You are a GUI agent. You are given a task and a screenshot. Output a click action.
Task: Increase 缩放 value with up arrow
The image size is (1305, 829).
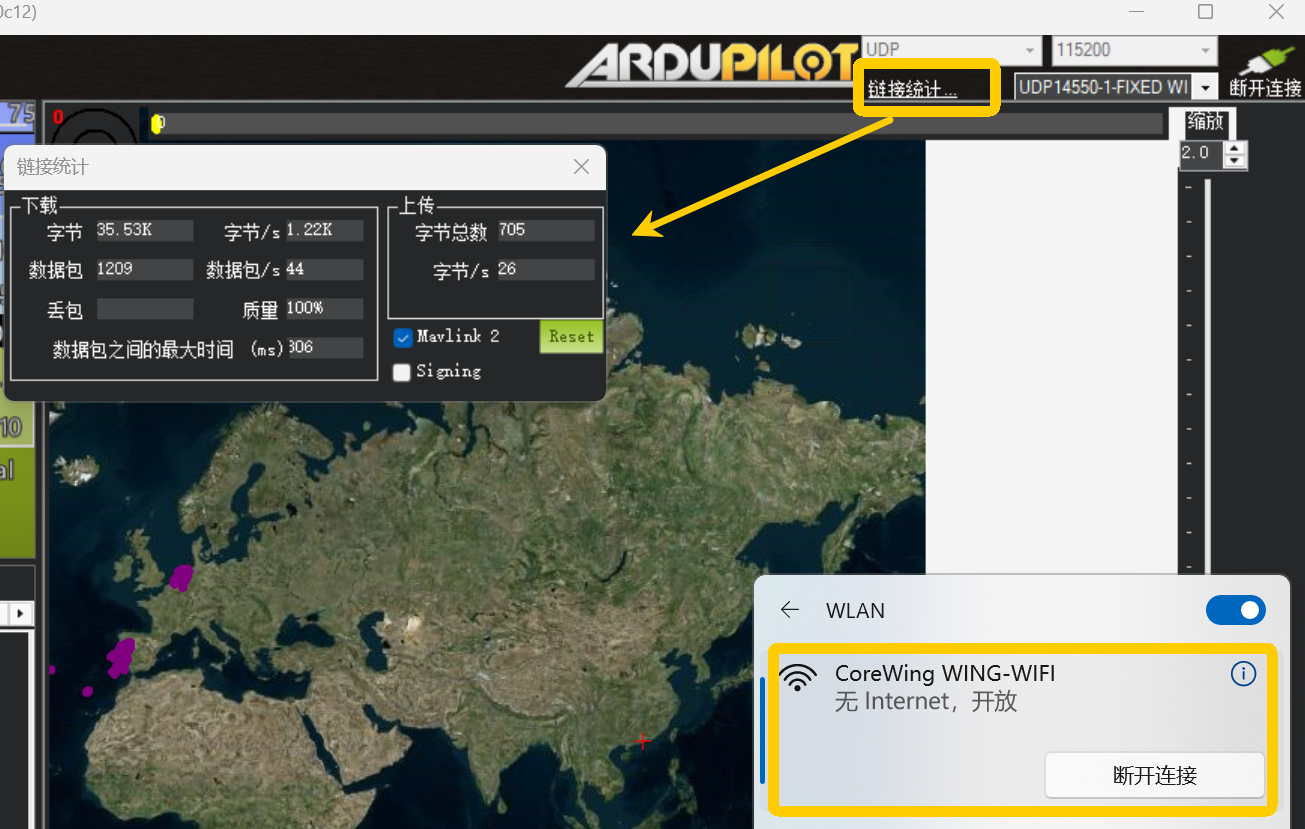(x=1235, y=148)
